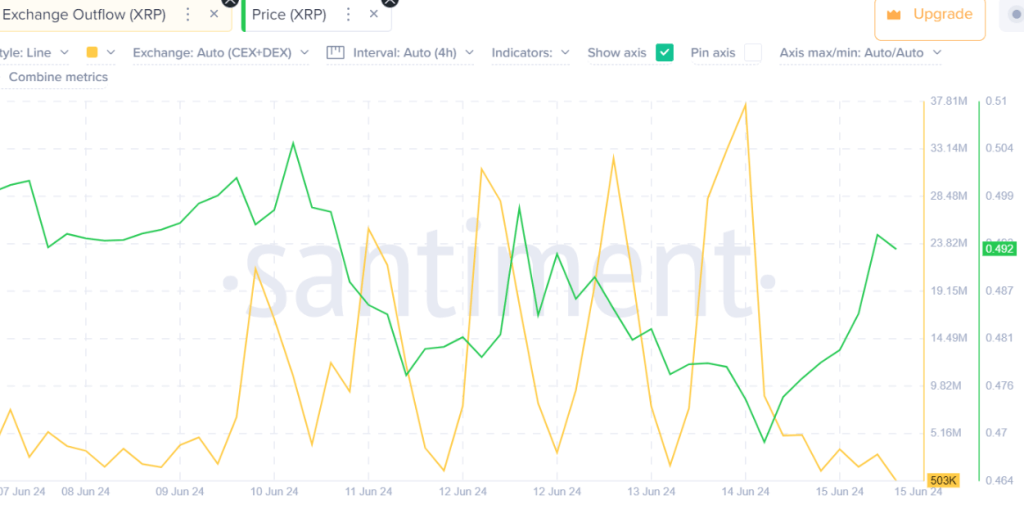
Task: Click the crown icon in Upgrade button
Action: (x=893, y=14)
